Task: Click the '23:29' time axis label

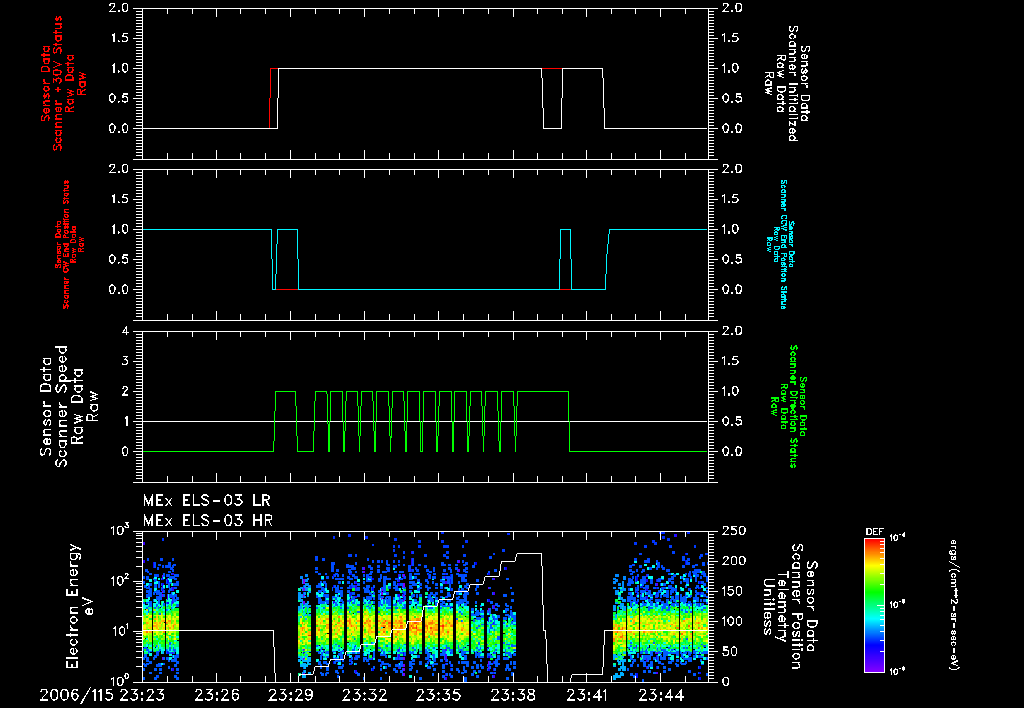Action: pos(292,695)
